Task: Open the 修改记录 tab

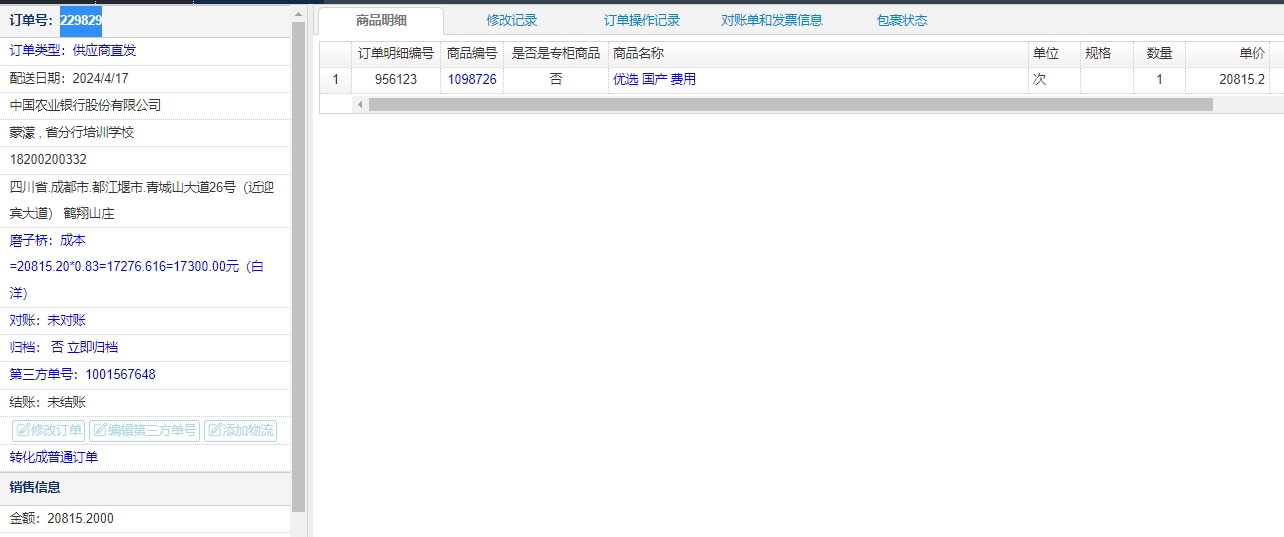Action: [x=512, y=20]
